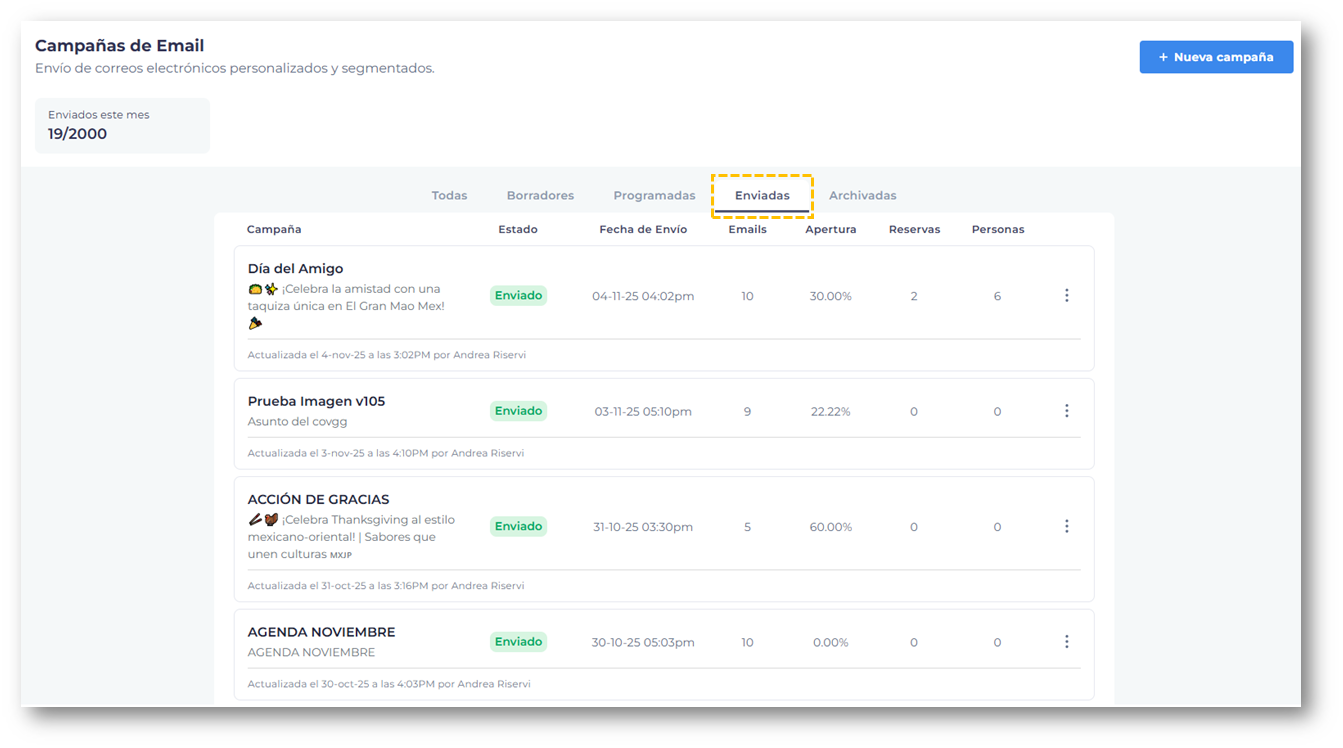Switch to the Todas tab
This screenshot has width=1343, height=748.
click(449, 196)
